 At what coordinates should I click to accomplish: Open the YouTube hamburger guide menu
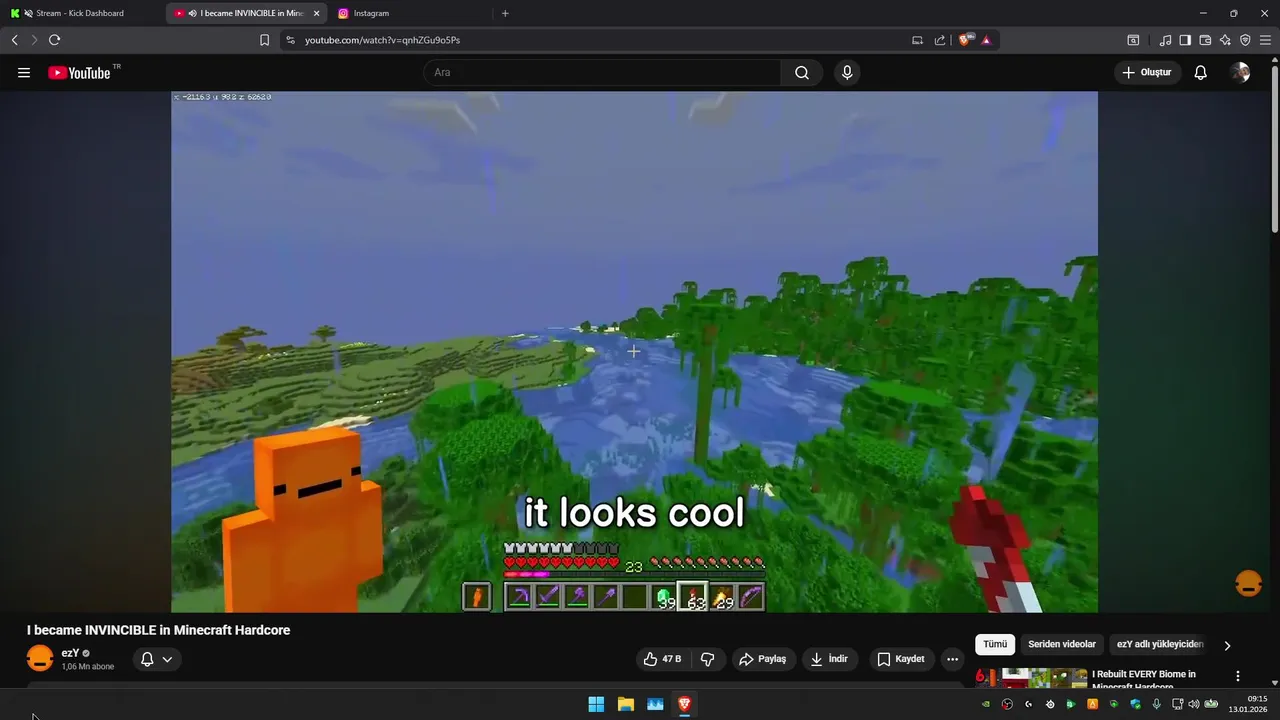(x=24, y=73)
